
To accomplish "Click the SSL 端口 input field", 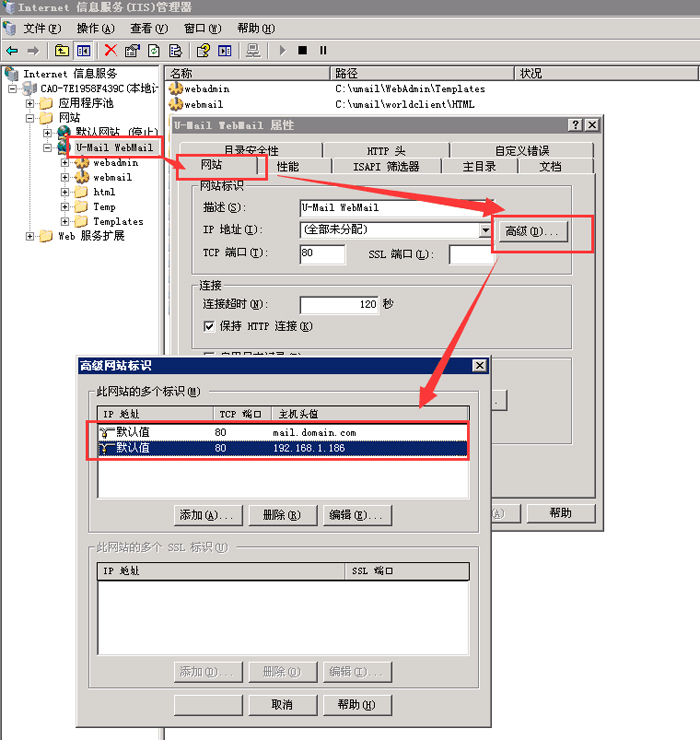I will coord(471,254).
